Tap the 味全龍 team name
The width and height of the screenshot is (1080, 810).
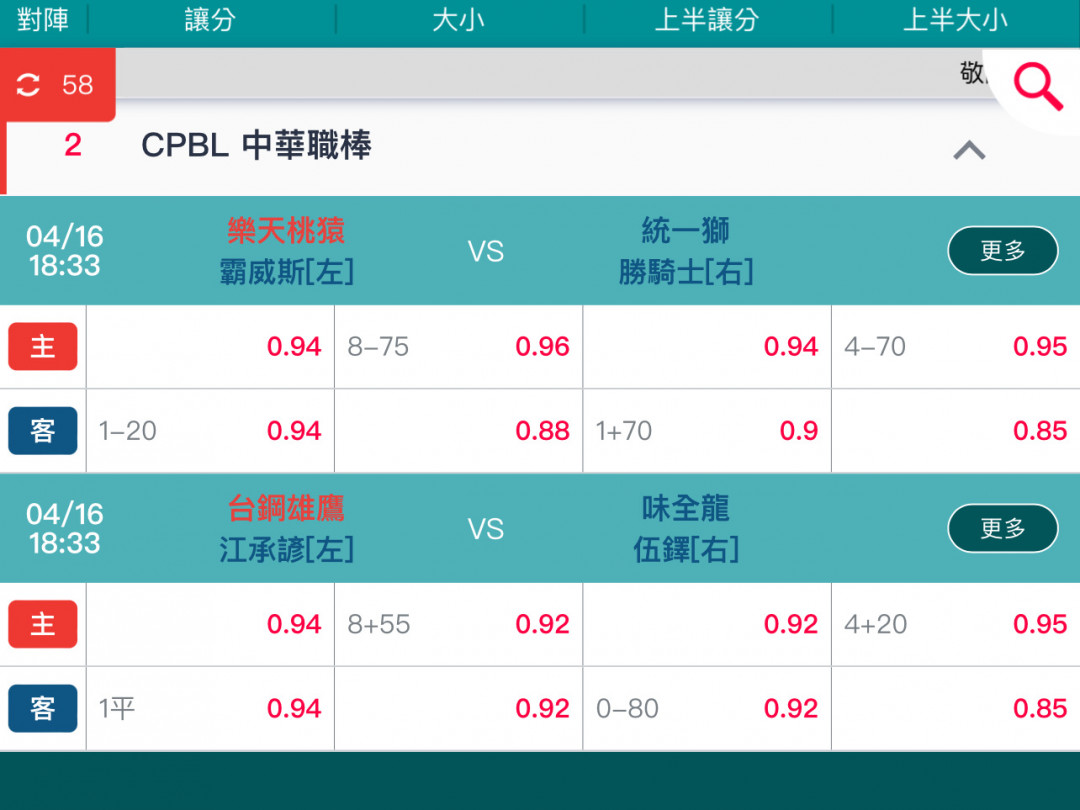(685, 508)
